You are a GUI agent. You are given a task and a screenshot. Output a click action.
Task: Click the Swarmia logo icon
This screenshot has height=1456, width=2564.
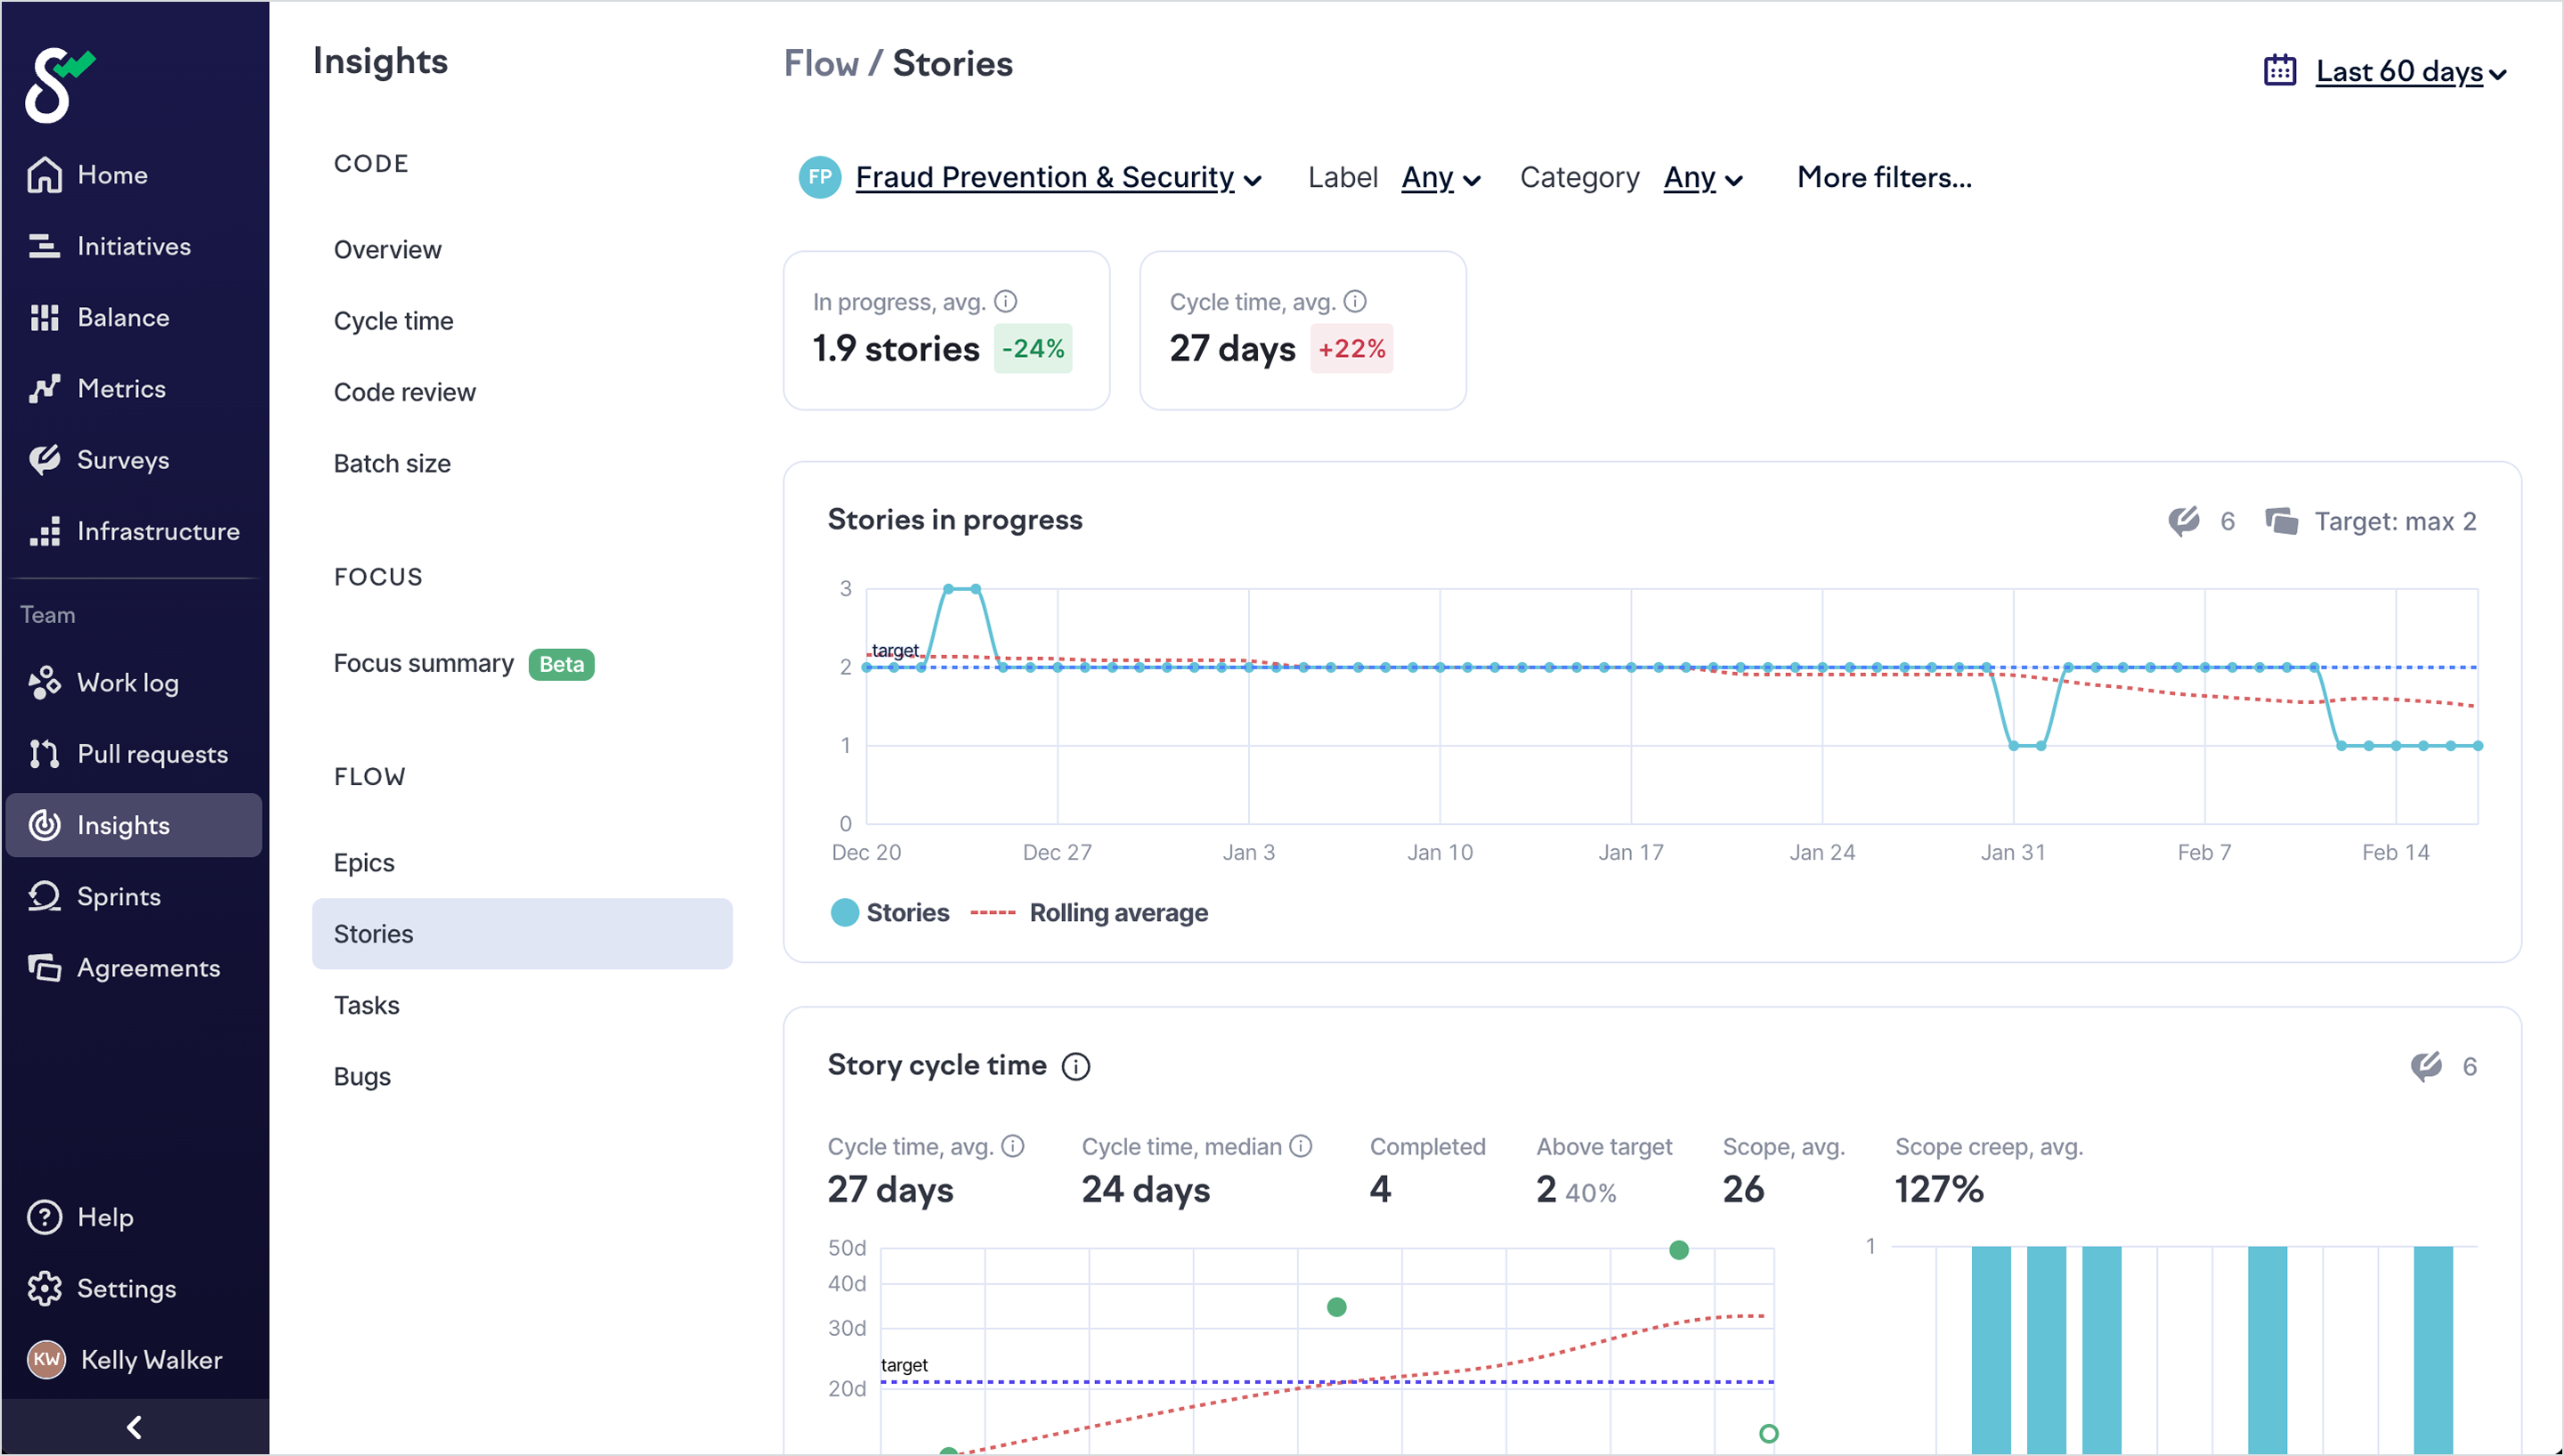(x=58, y=85)
